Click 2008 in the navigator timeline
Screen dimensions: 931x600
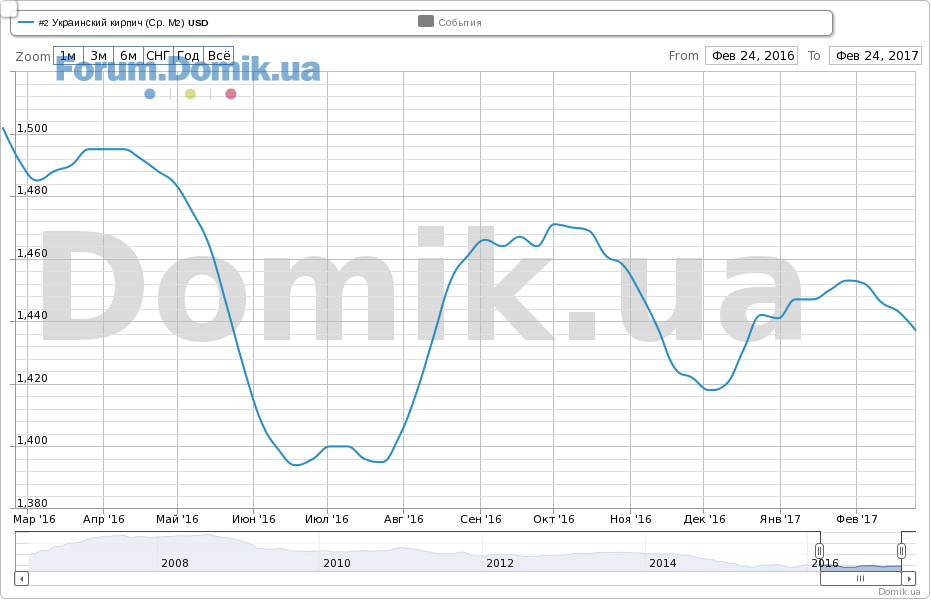point(175,563)
